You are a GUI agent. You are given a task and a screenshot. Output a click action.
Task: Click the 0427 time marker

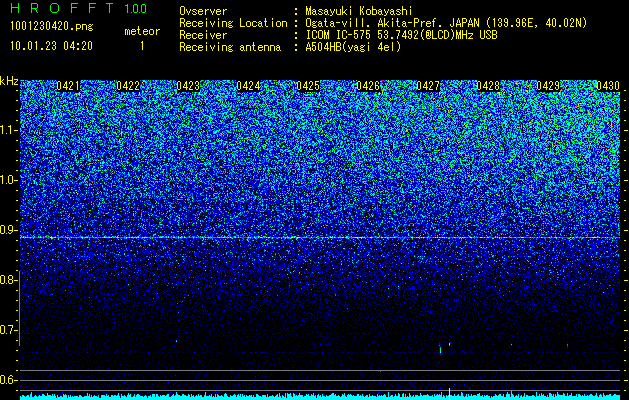[x=428, y=86]
